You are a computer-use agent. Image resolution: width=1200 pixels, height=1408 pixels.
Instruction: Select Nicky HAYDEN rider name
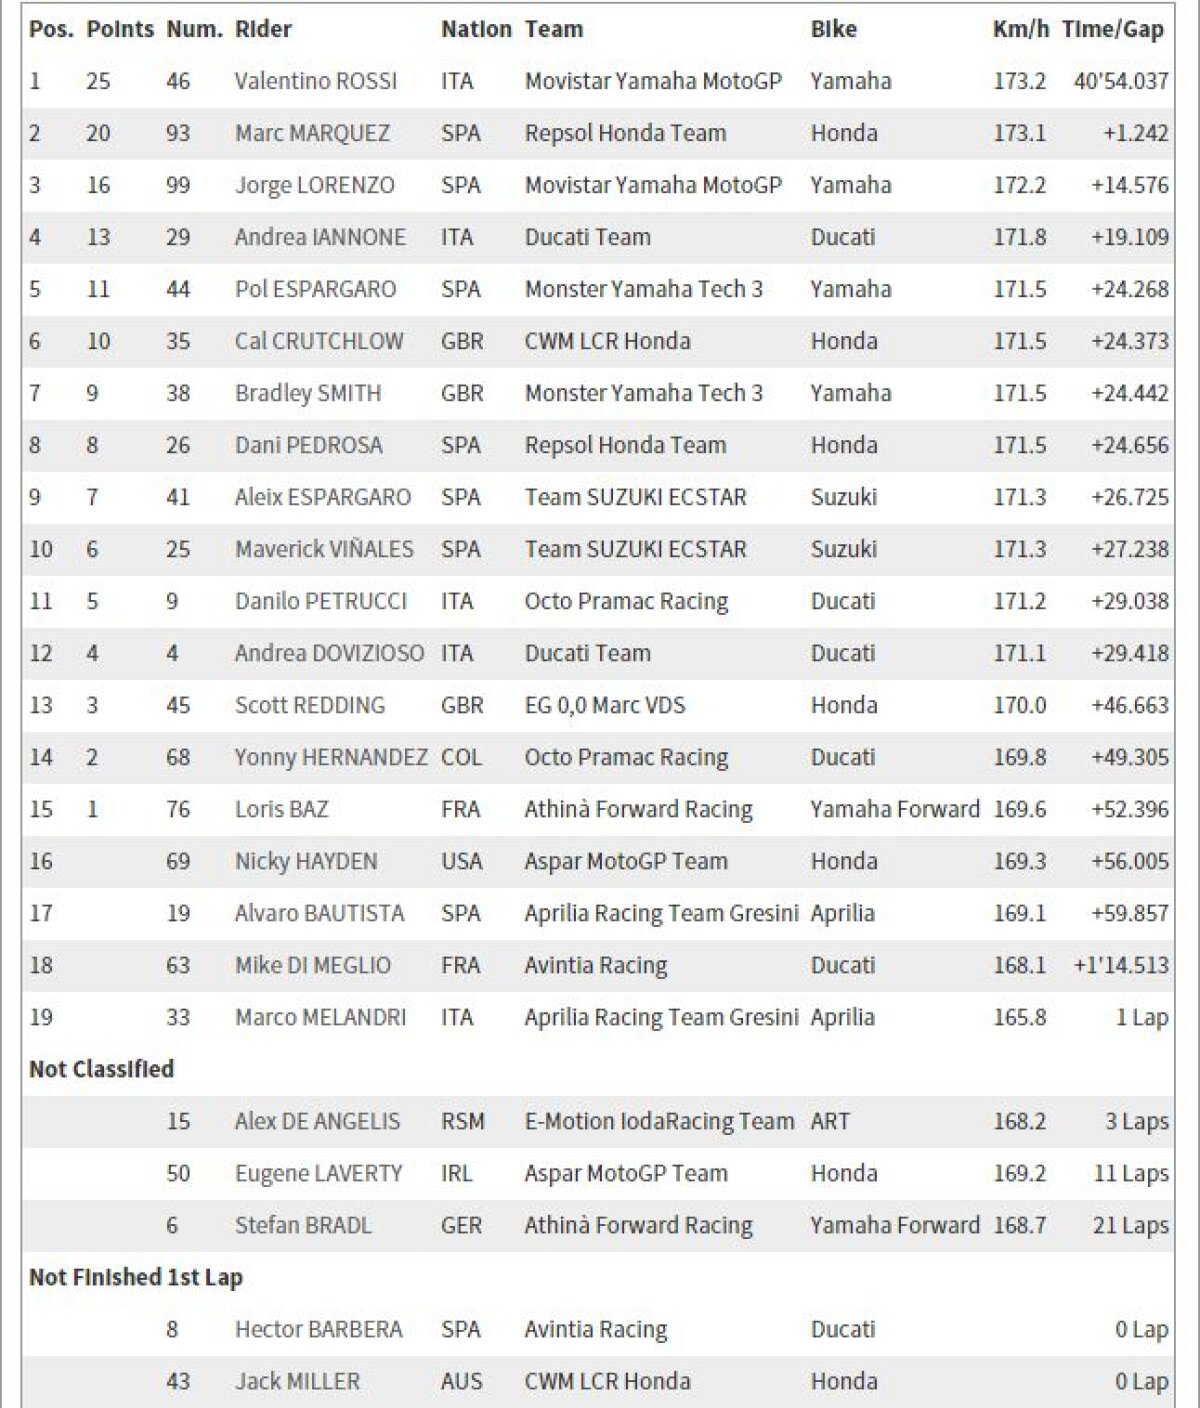(306, 862)
